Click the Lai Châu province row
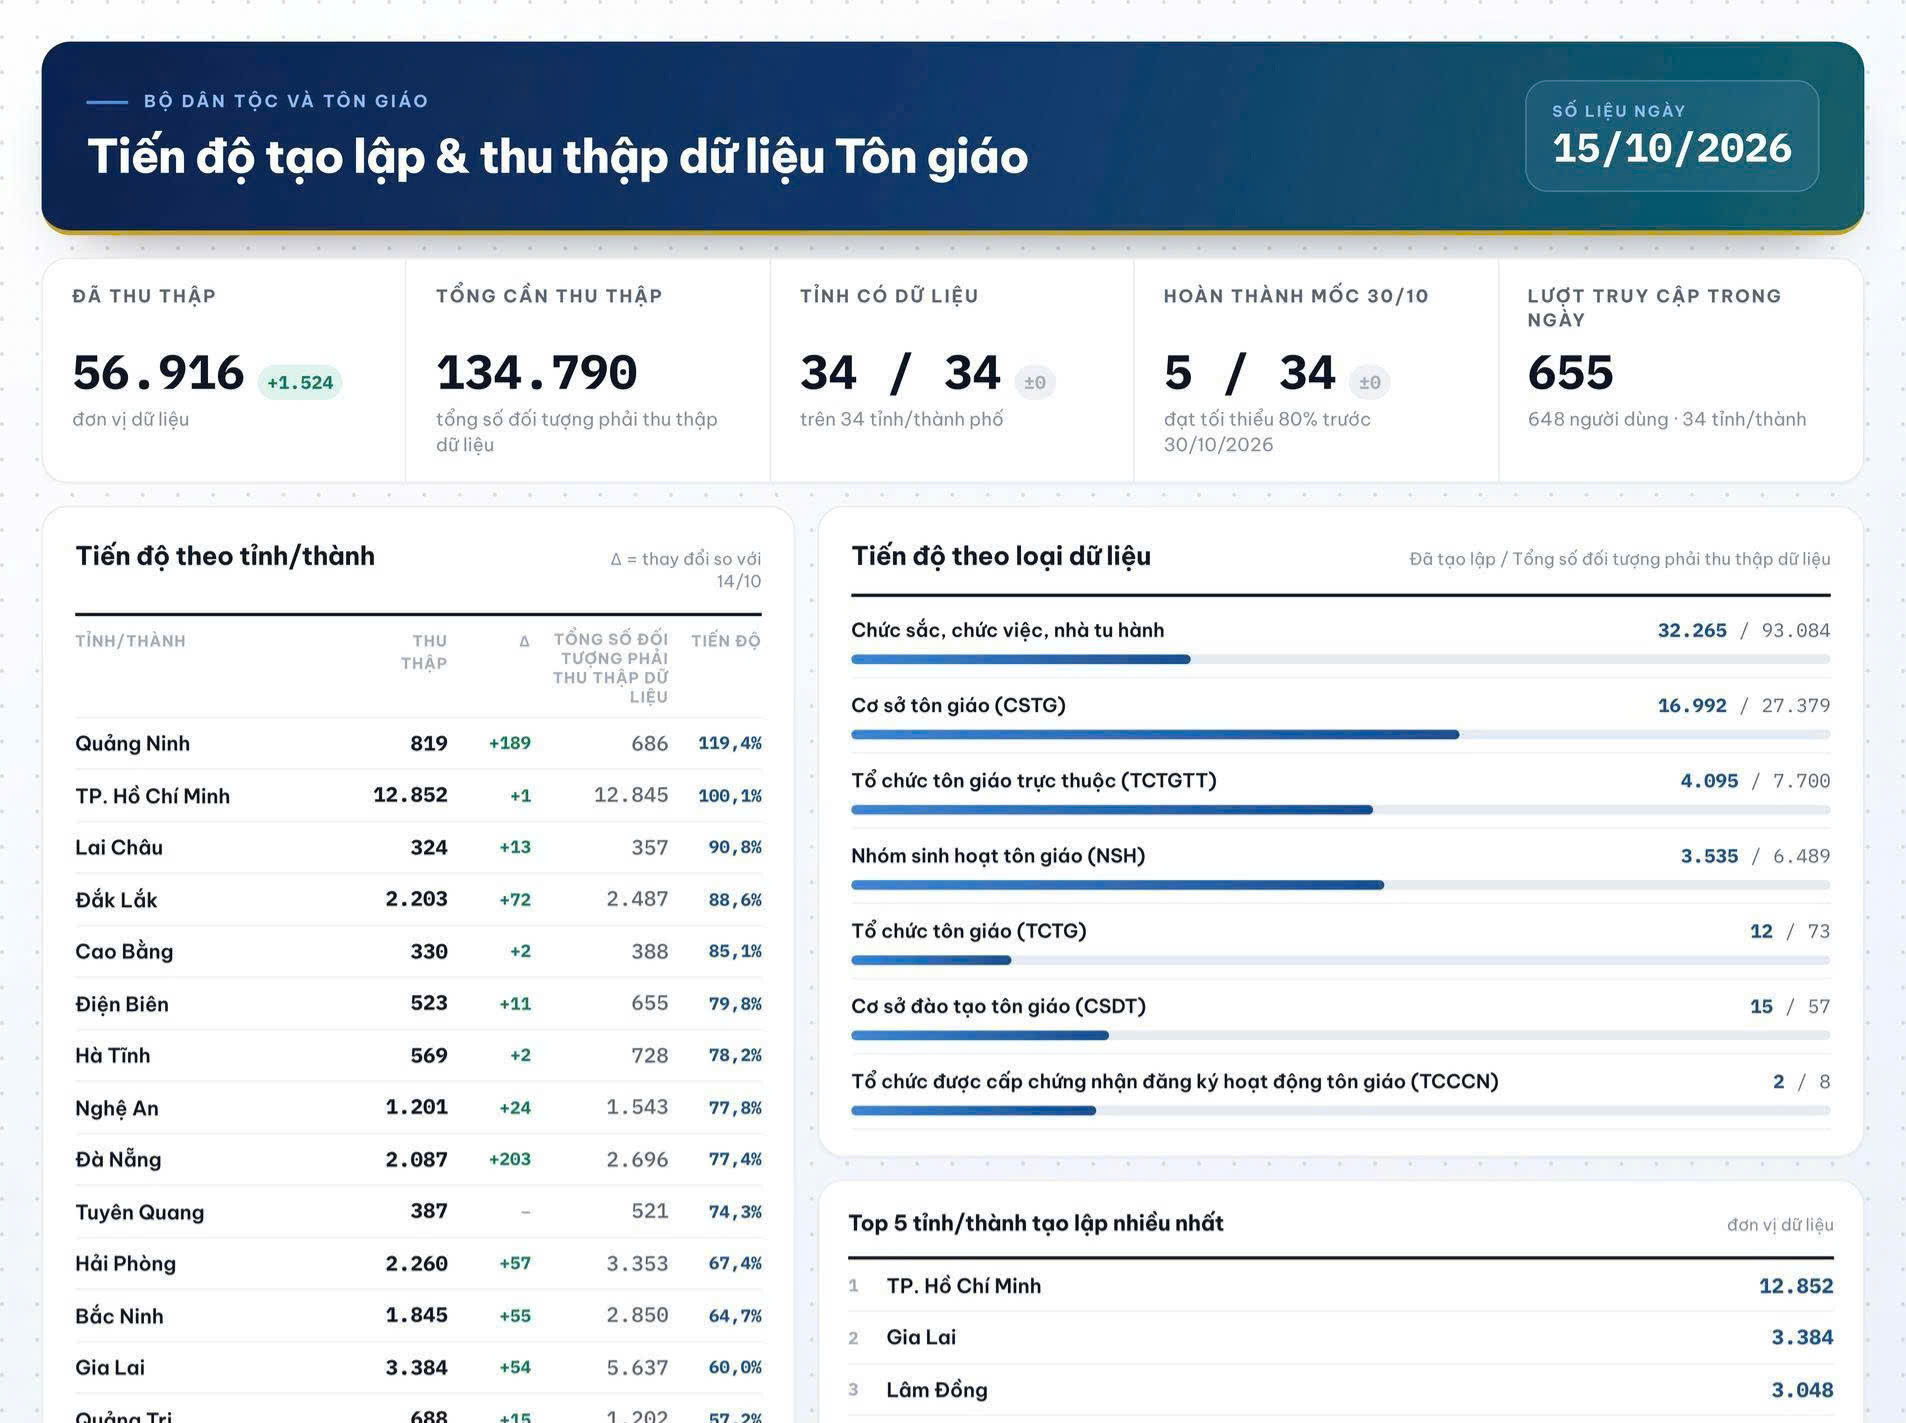This screenshot has width=1906, height=1423. pyautogui.click(x=418, y=847)
